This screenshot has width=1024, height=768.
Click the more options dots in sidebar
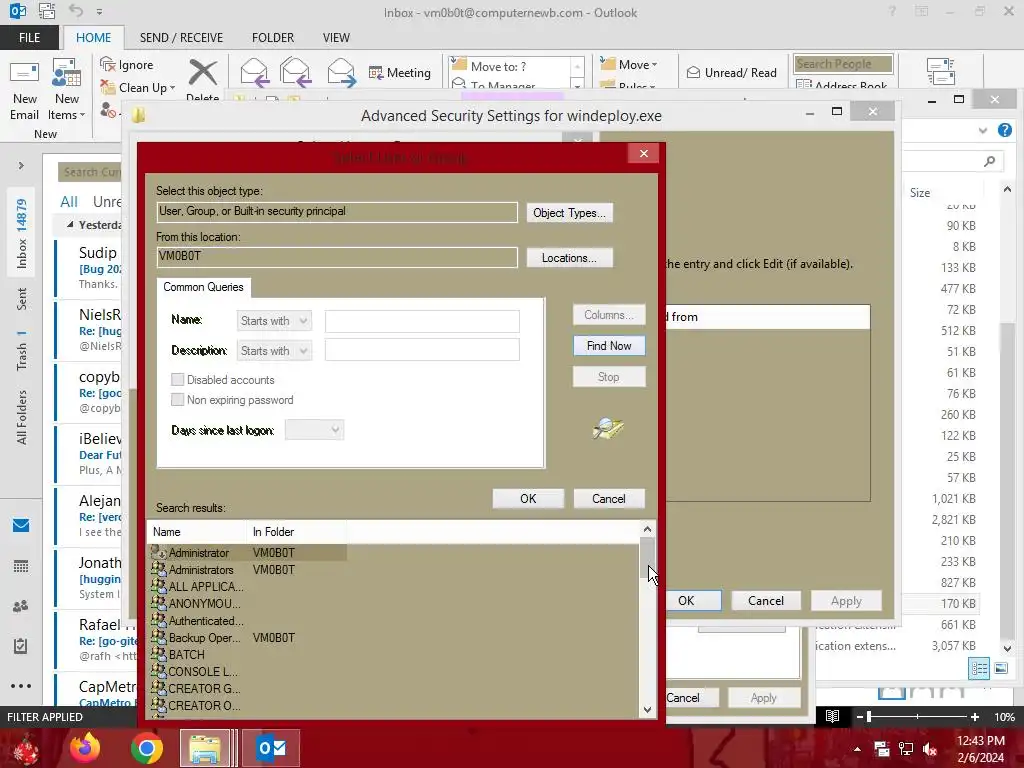click(x=21, y=686)
